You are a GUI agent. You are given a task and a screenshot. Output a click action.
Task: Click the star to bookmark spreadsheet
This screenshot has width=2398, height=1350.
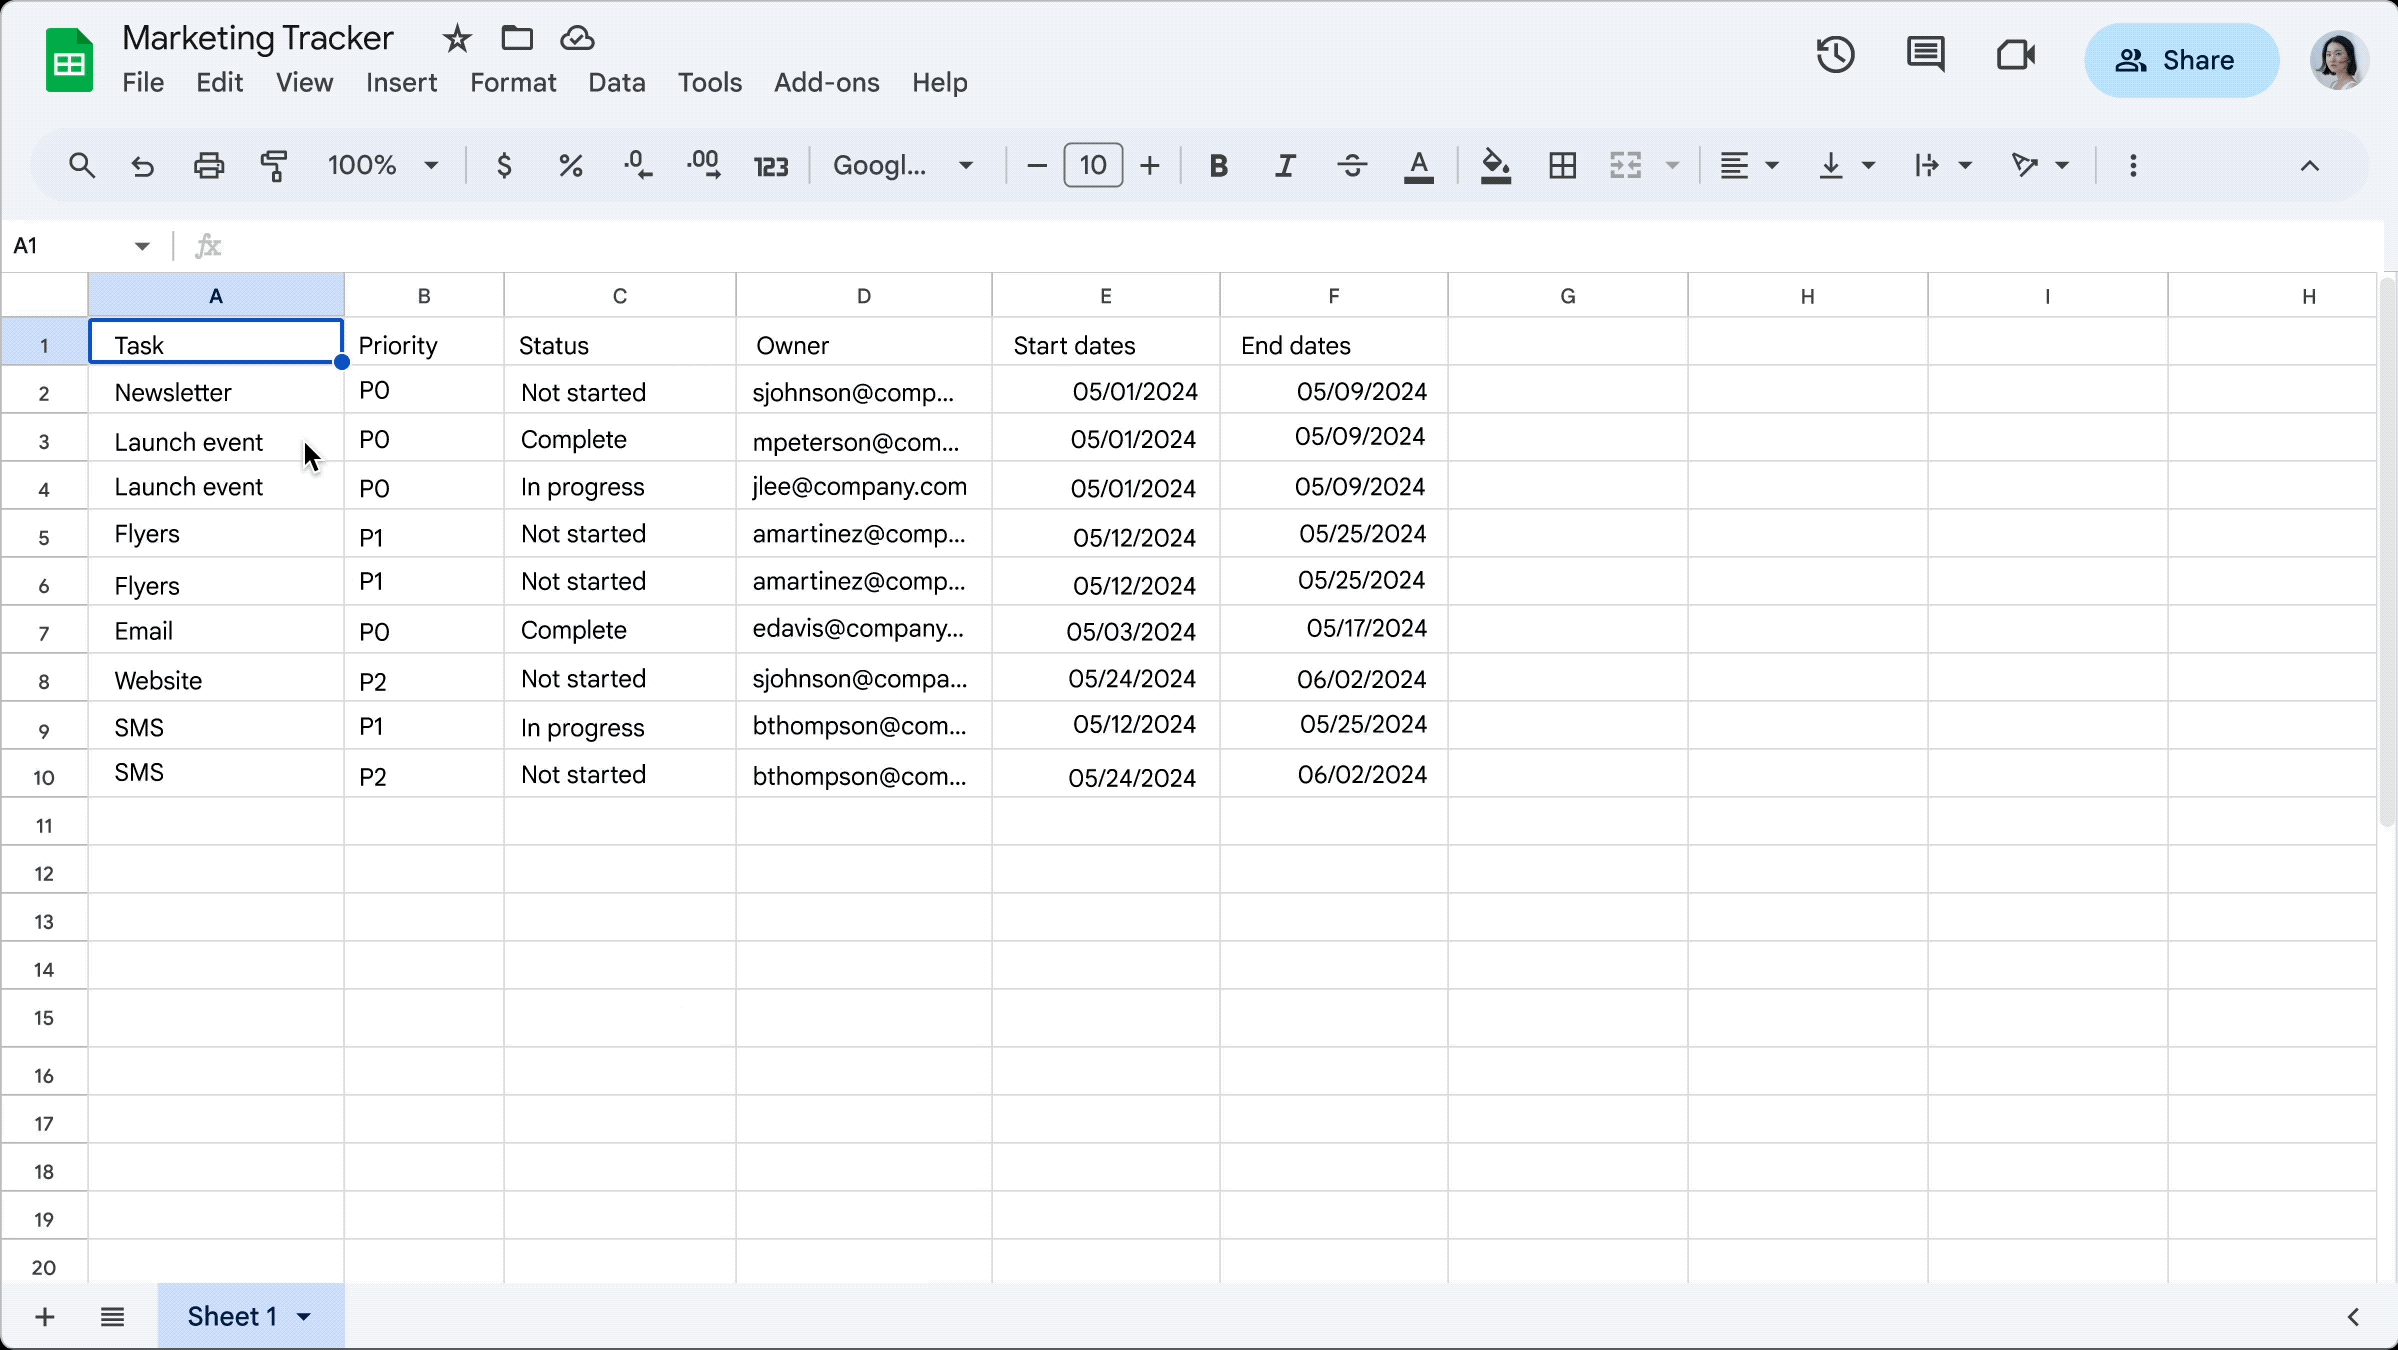(456, 36)
